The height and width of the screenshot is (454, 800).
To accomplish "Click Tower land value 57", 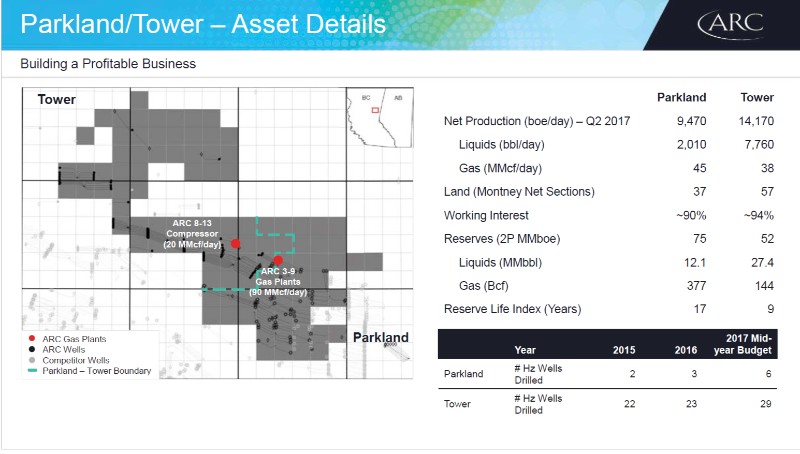I will pos(767,192).
